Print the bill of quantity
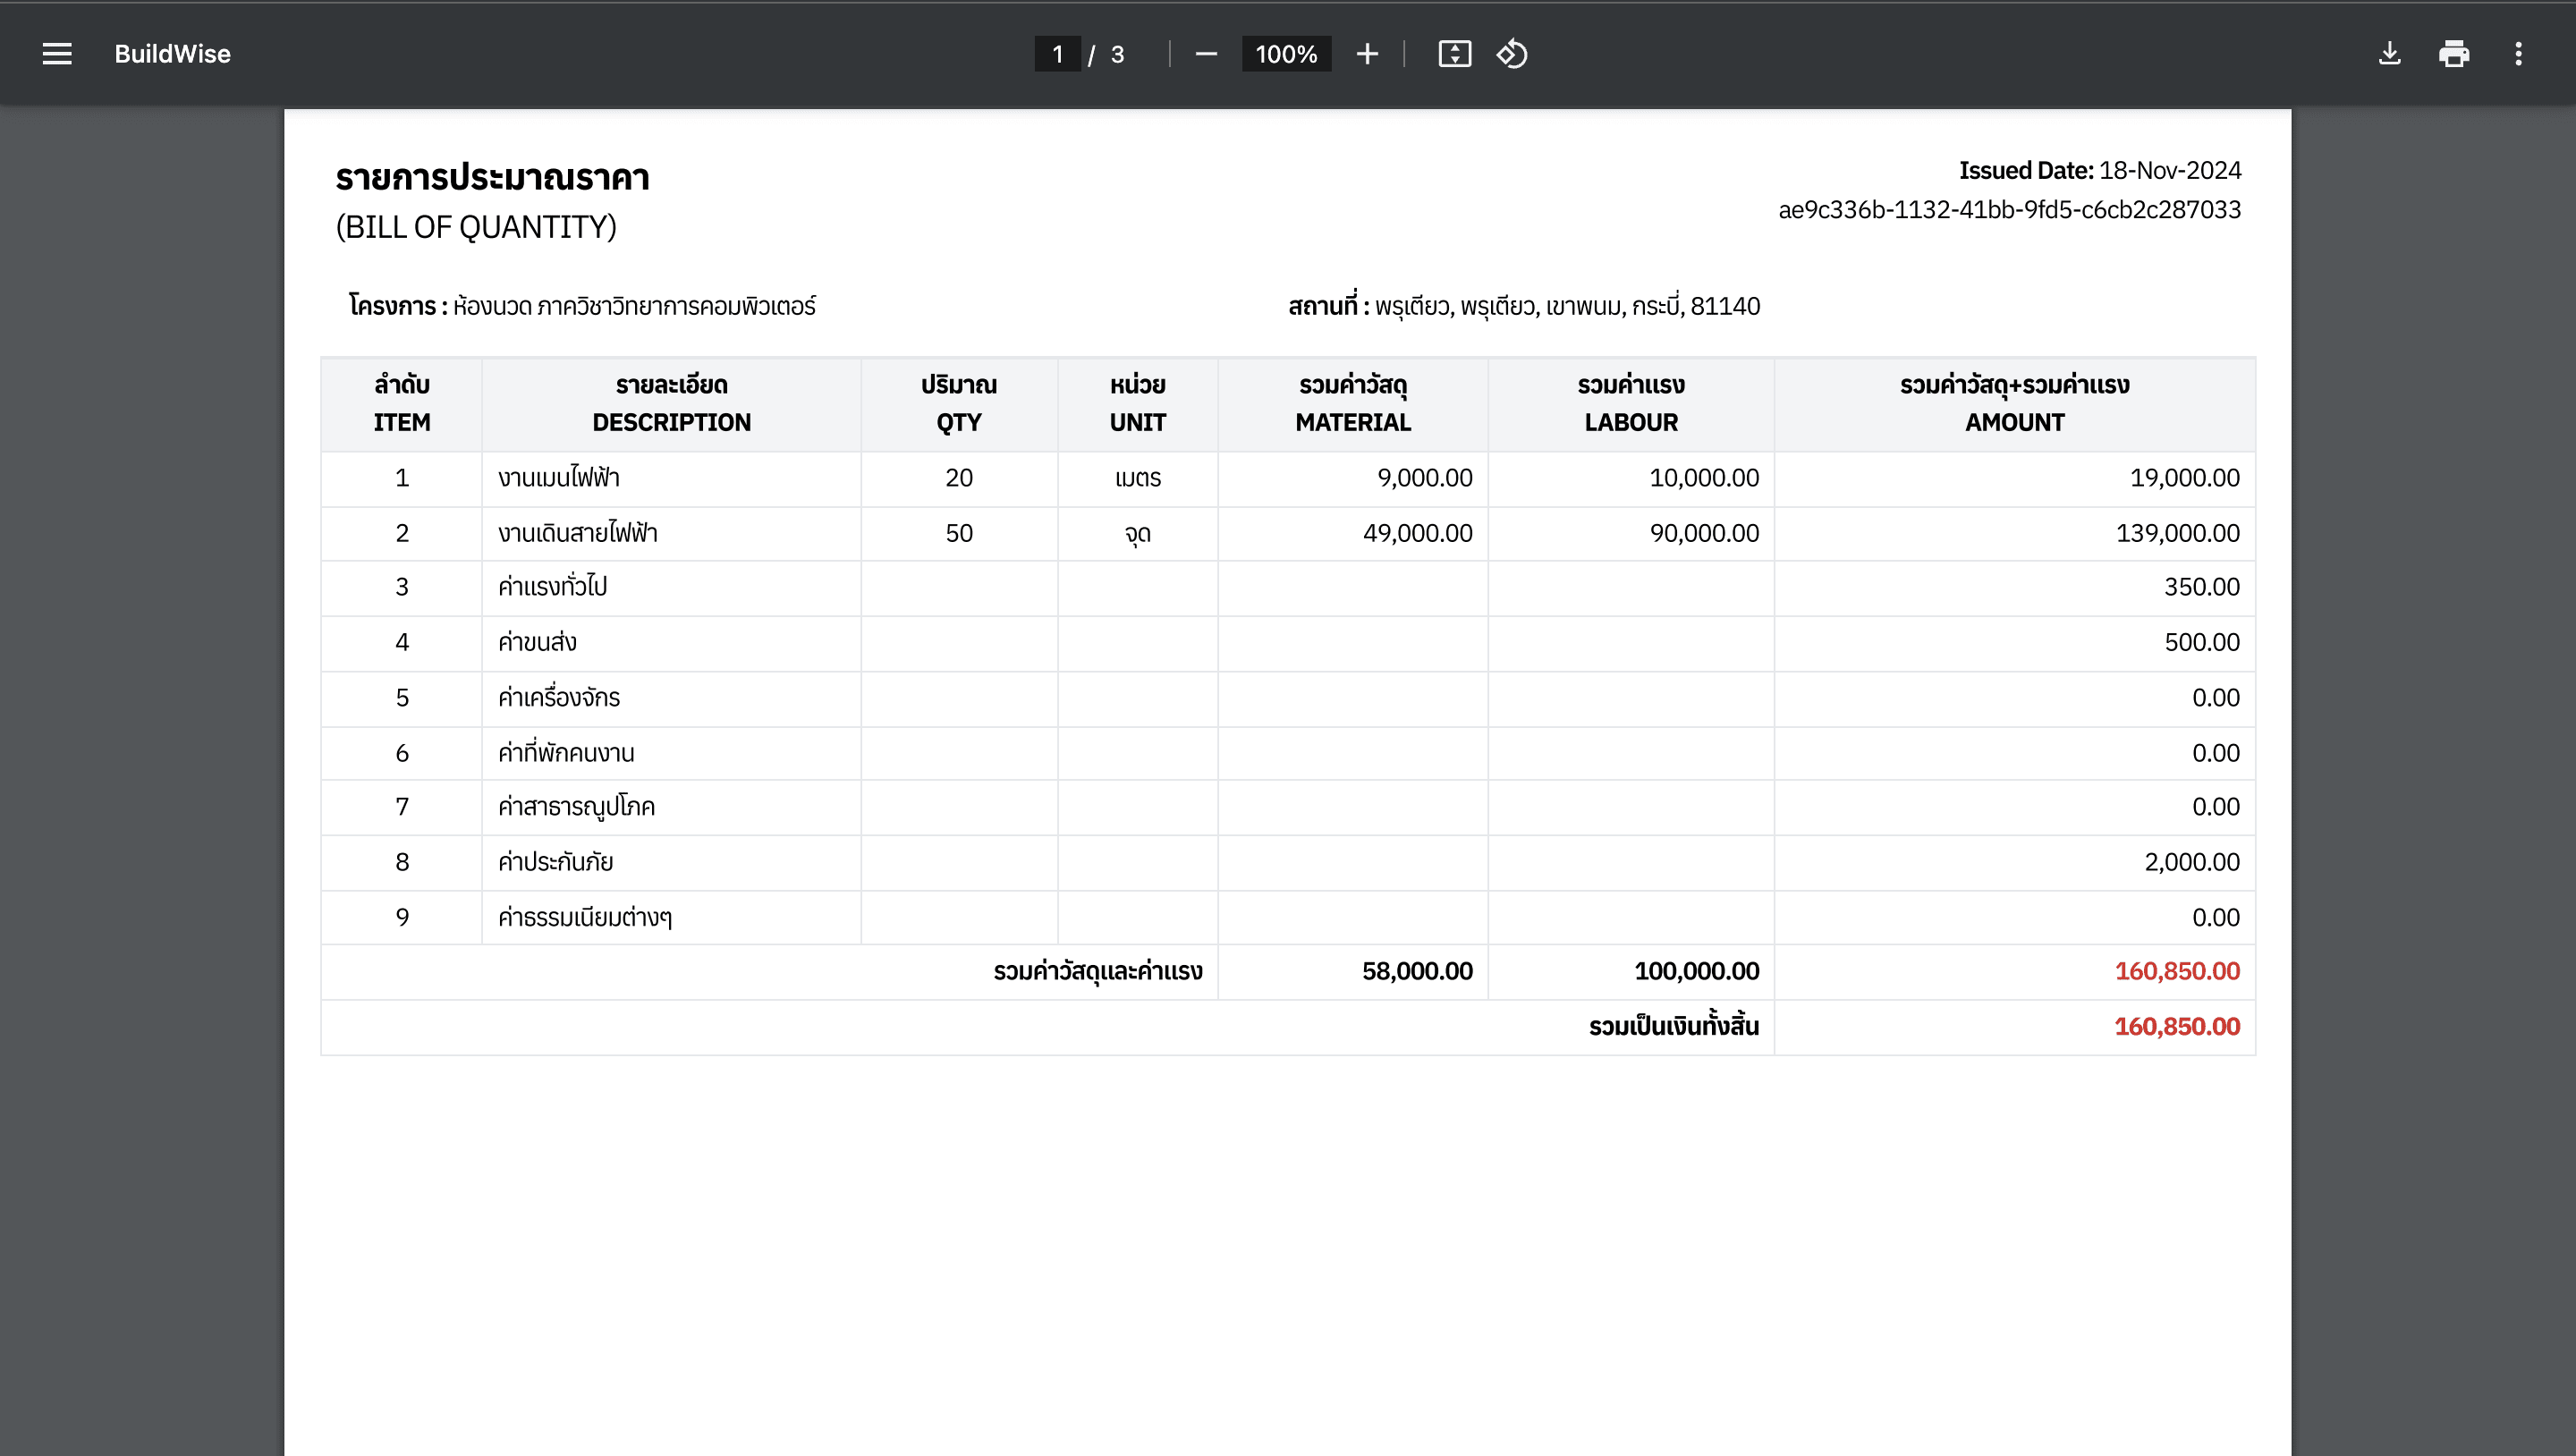 click(x=2454, y=54)
